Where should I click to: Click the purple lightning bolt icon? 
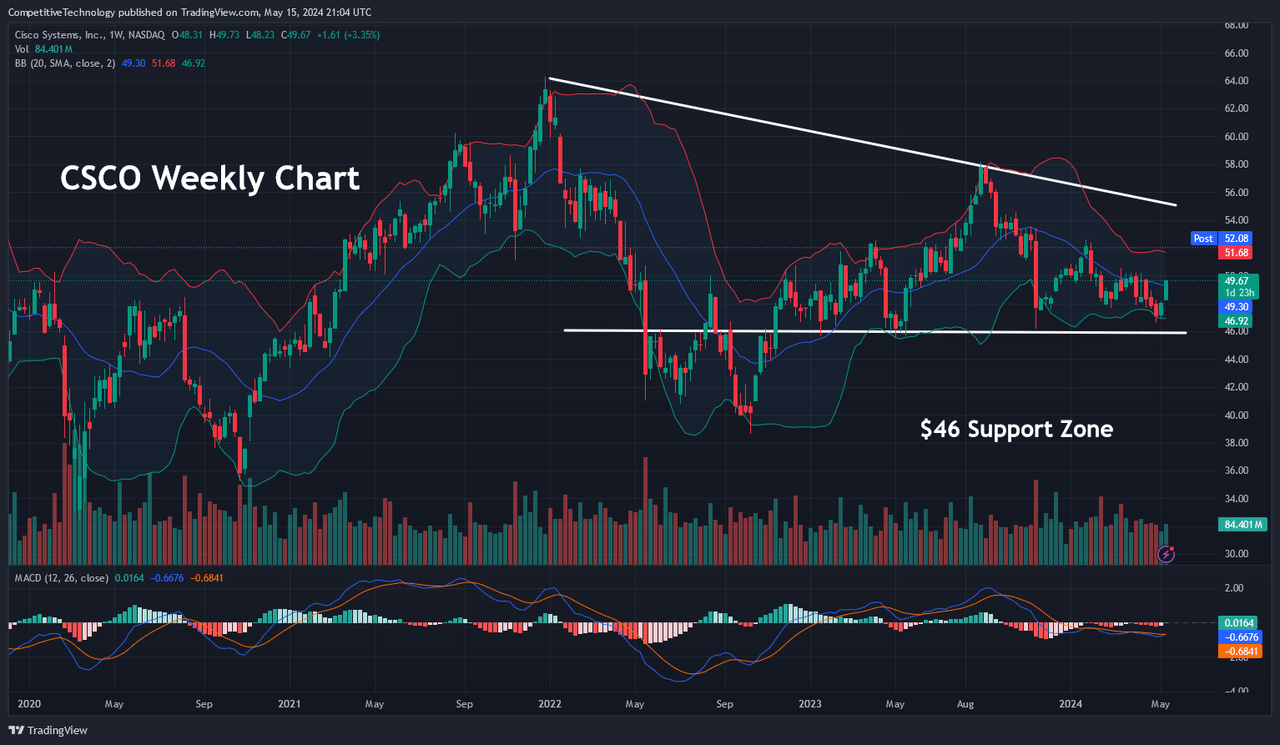[x=1165, y=552]
